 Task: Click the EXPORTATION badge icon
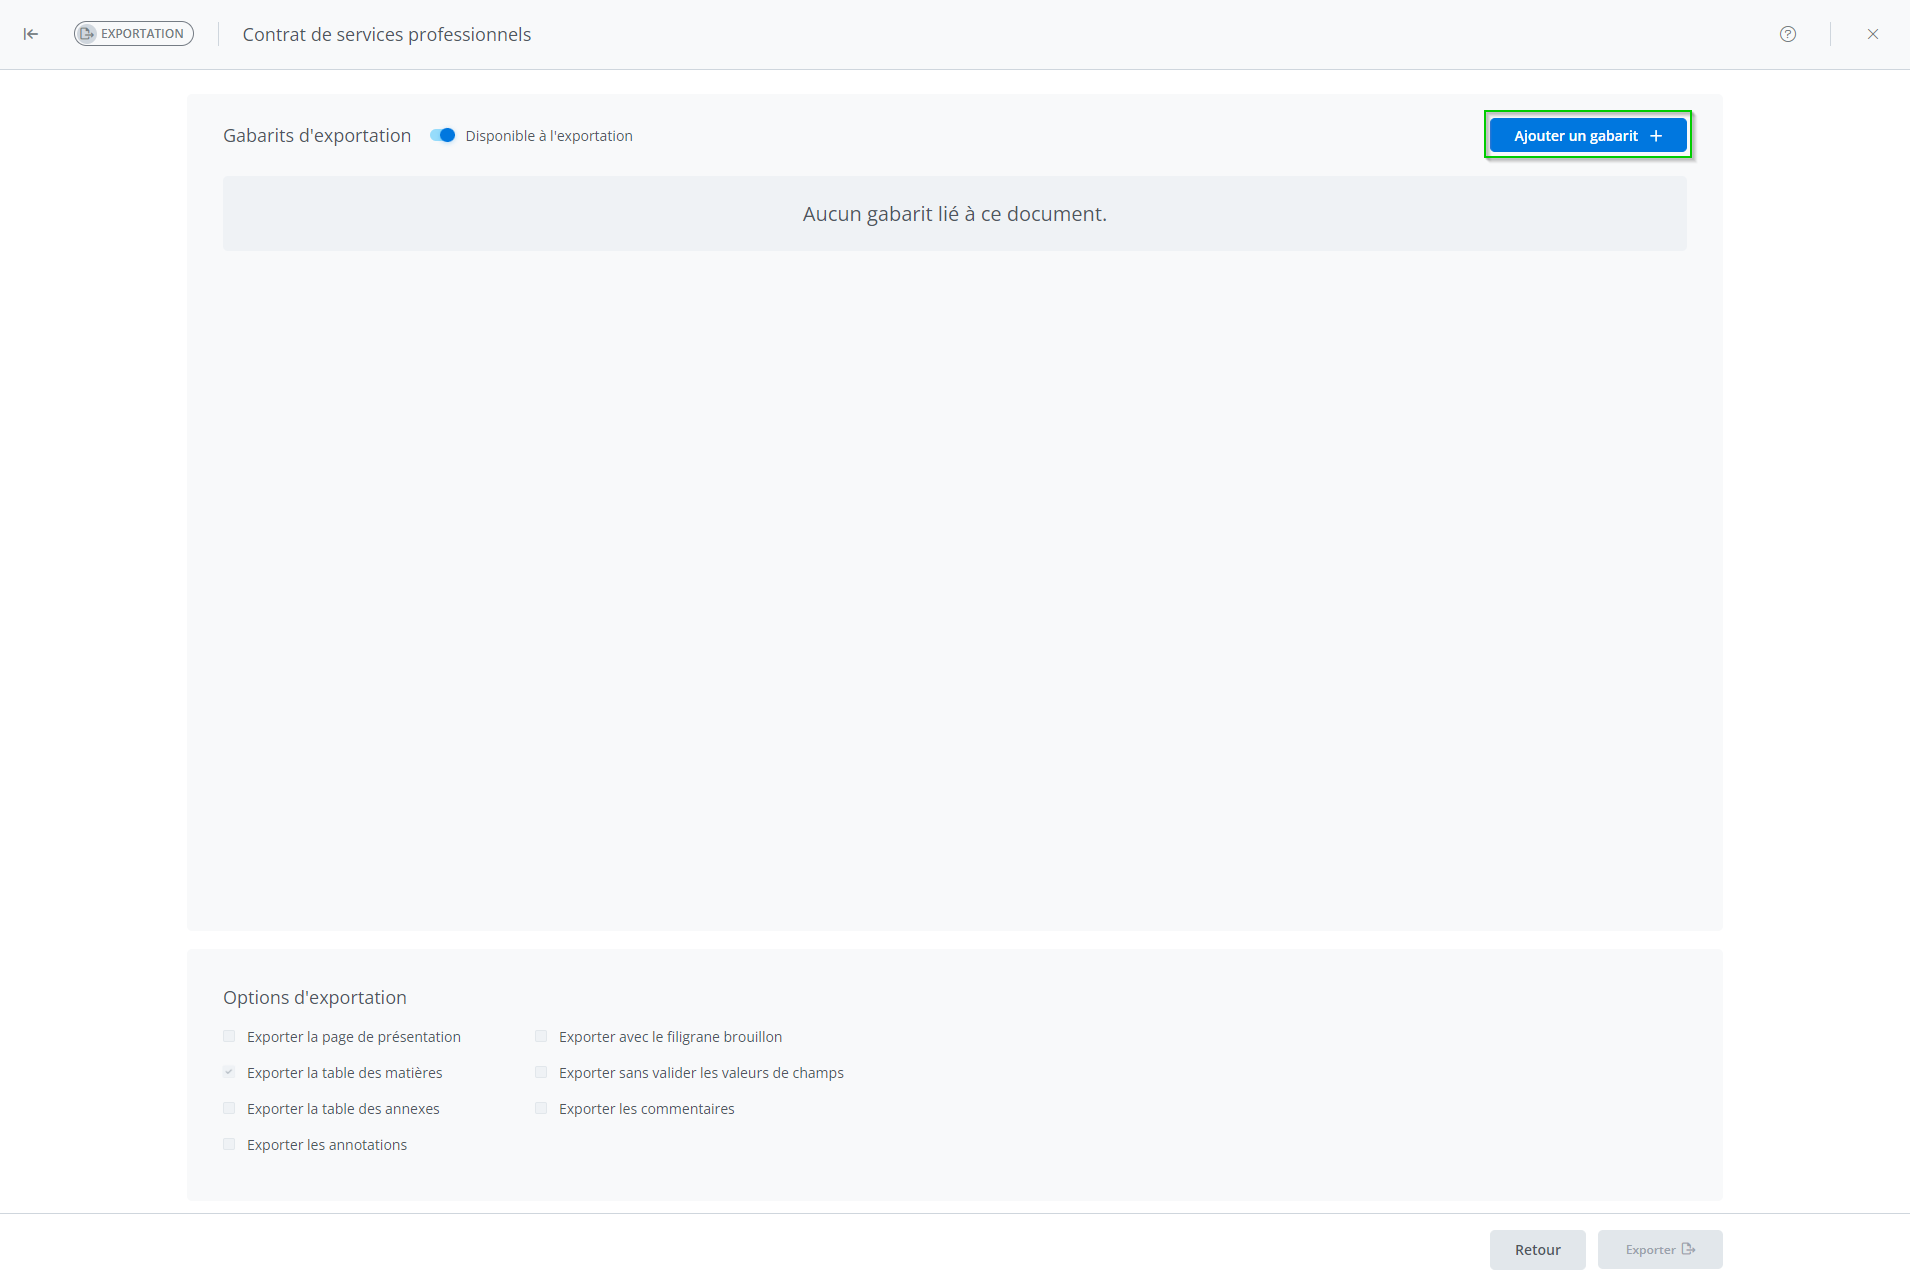click(x=88, y=34)
